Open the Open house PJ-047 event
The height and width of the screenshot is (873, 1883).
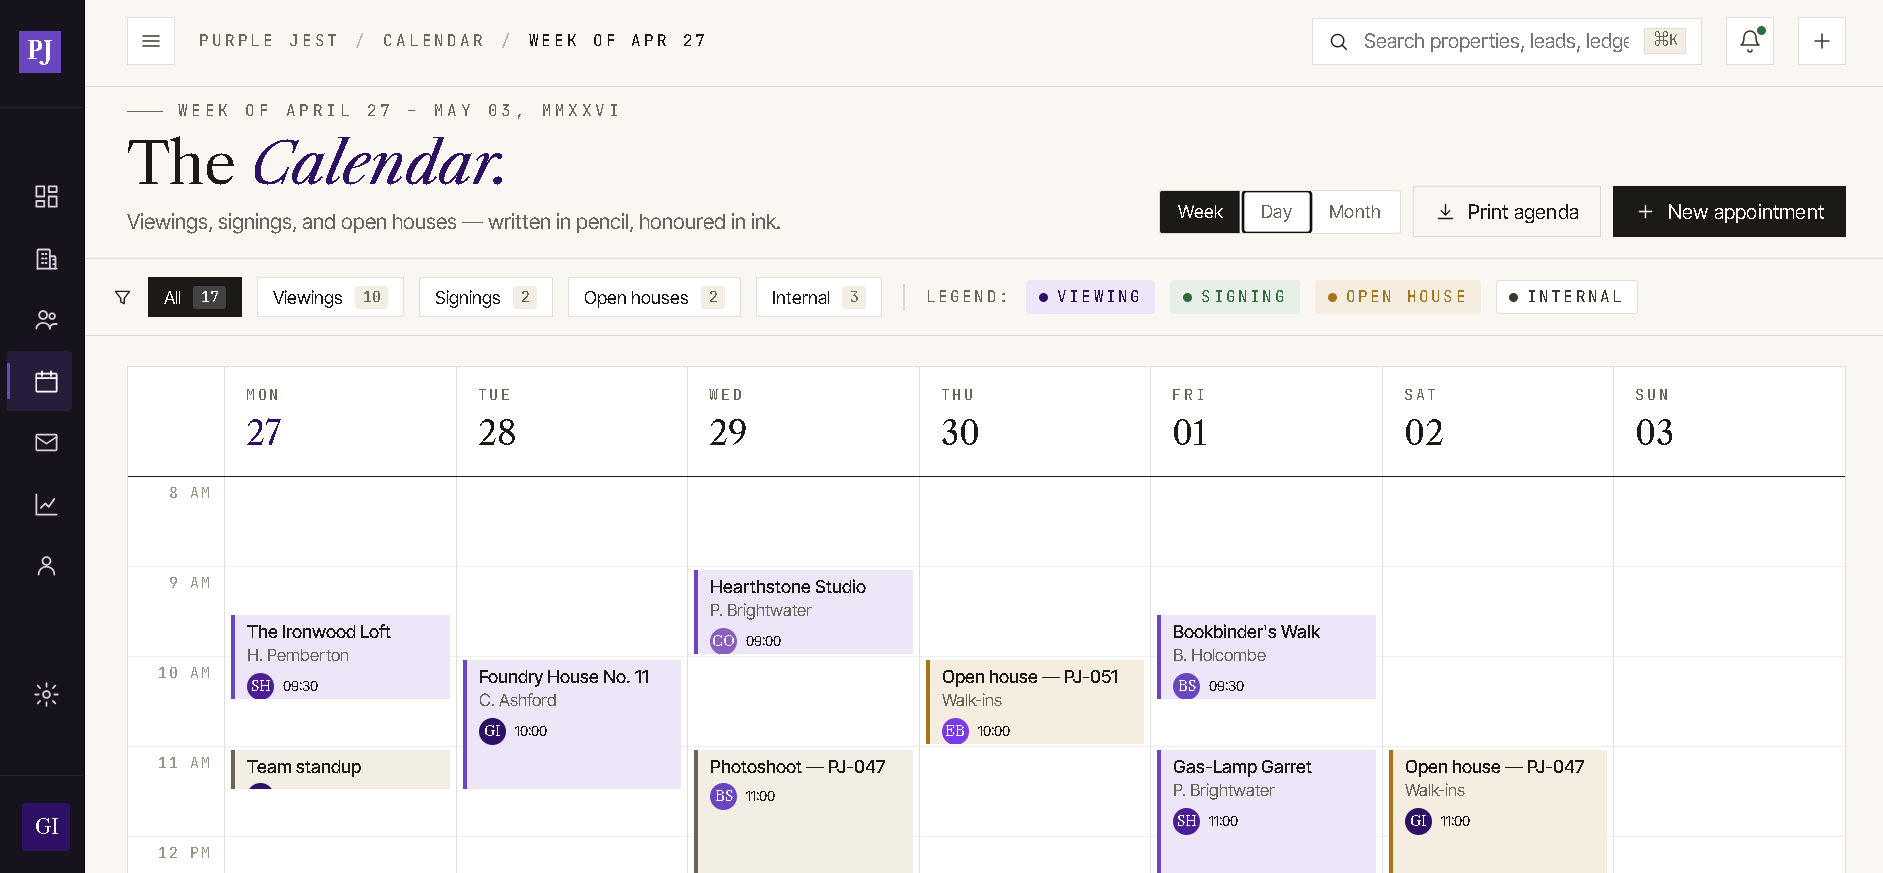pyautogui.click(x=1498, y=811)
